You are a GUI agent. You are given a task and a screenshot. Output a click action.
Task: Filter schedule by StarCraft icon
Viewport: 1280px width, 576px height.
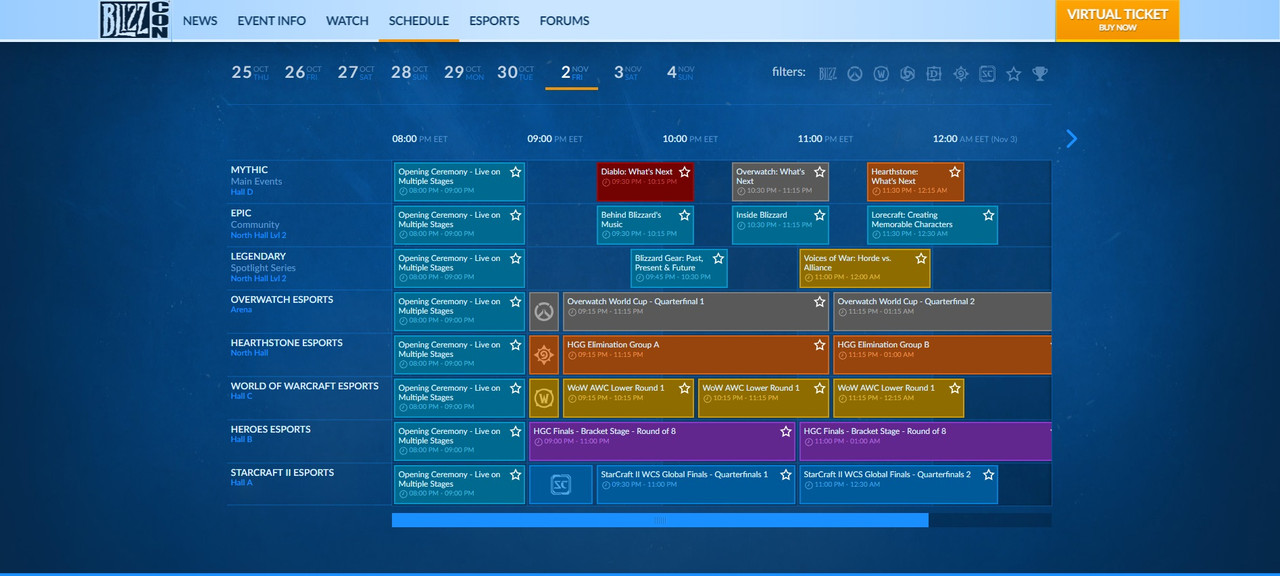click(x=987, y=73)
